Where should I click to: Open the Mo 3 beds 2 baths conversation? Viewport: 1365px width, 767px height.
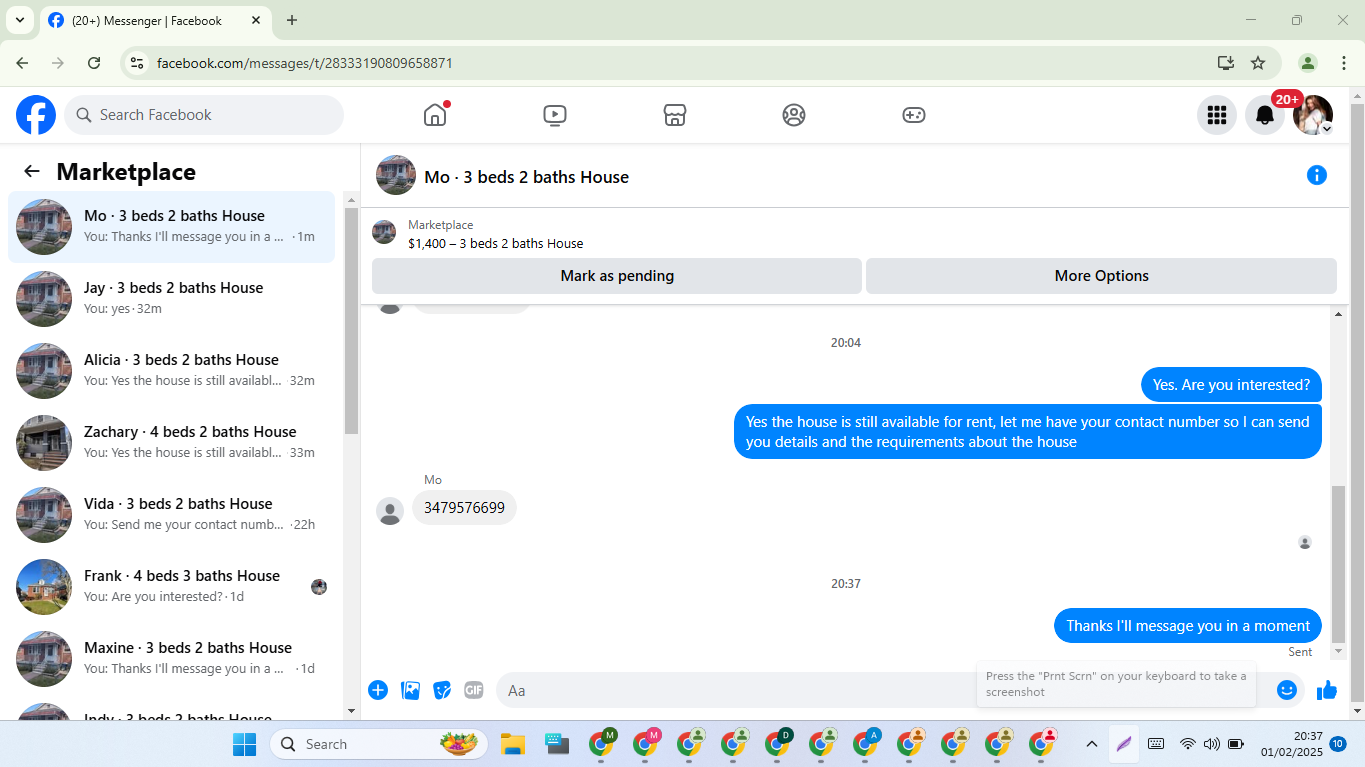[171, 227]
